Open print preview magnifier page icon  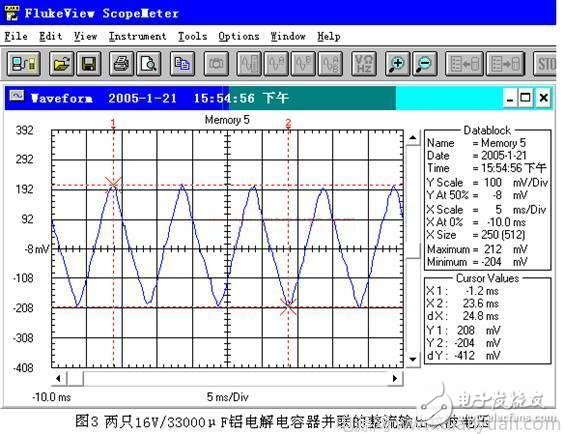point(149,64)
